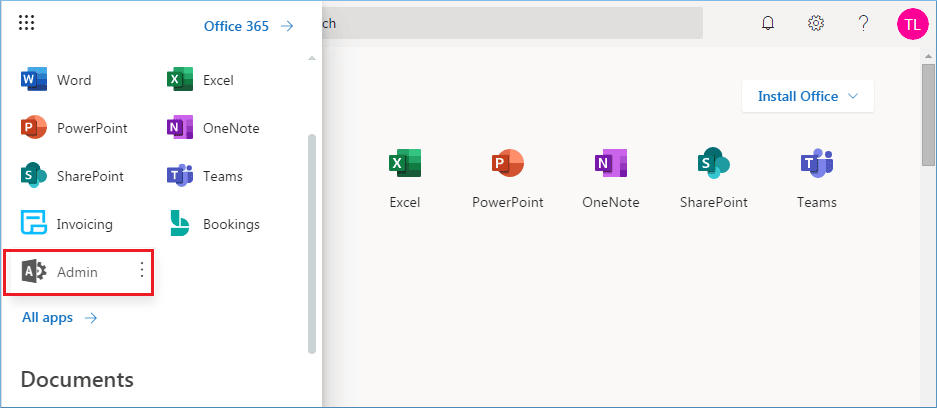
Task: Click the main page scroll-up arrow
Action: [928, 56]
